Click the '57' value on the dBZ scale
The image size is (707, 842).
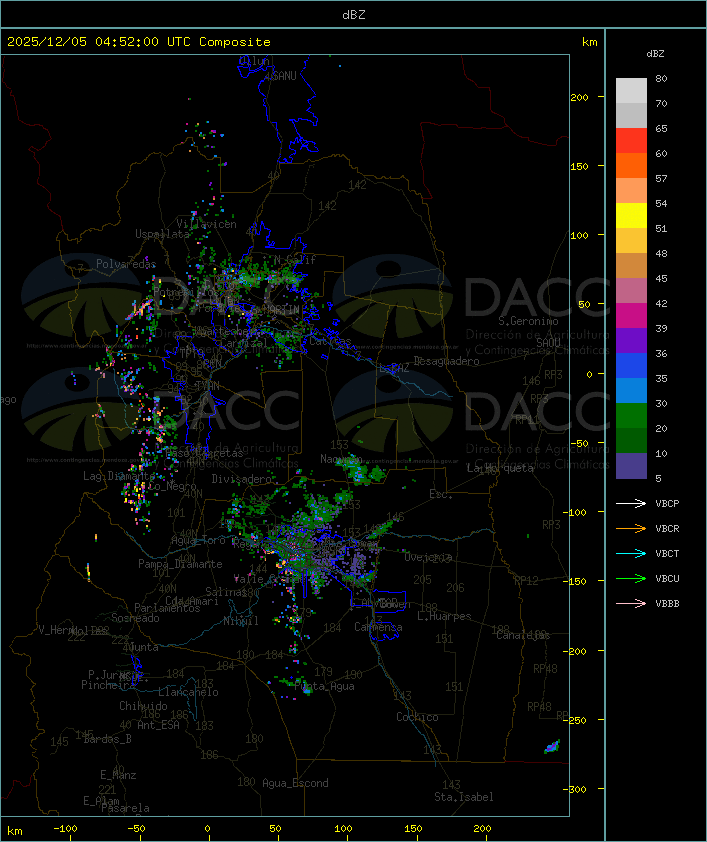click(x=661, y=178)
